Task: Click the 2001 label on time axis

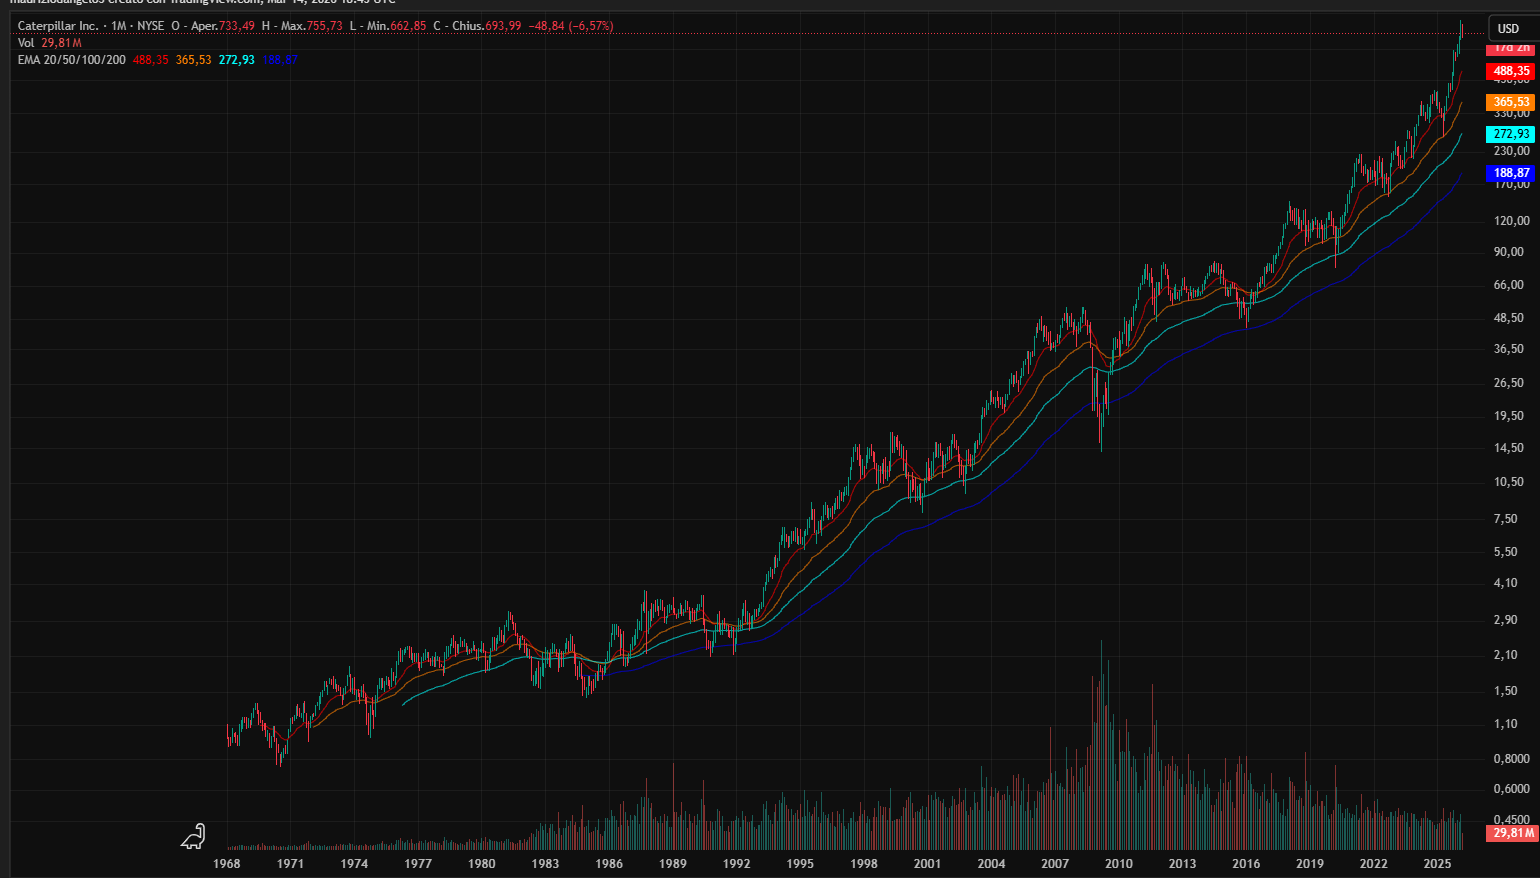Action: [x=927, y=864]
